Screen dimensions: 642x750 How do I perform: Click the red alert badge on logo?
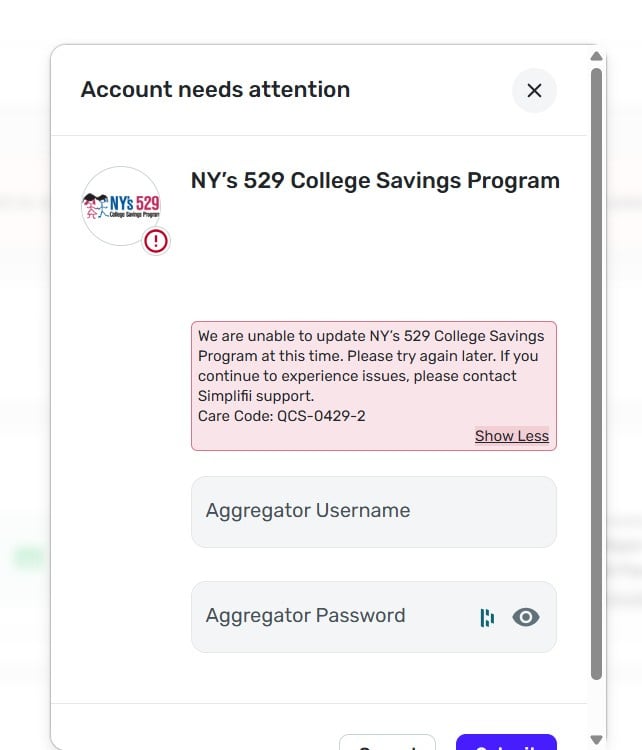(x=156, y=241)
